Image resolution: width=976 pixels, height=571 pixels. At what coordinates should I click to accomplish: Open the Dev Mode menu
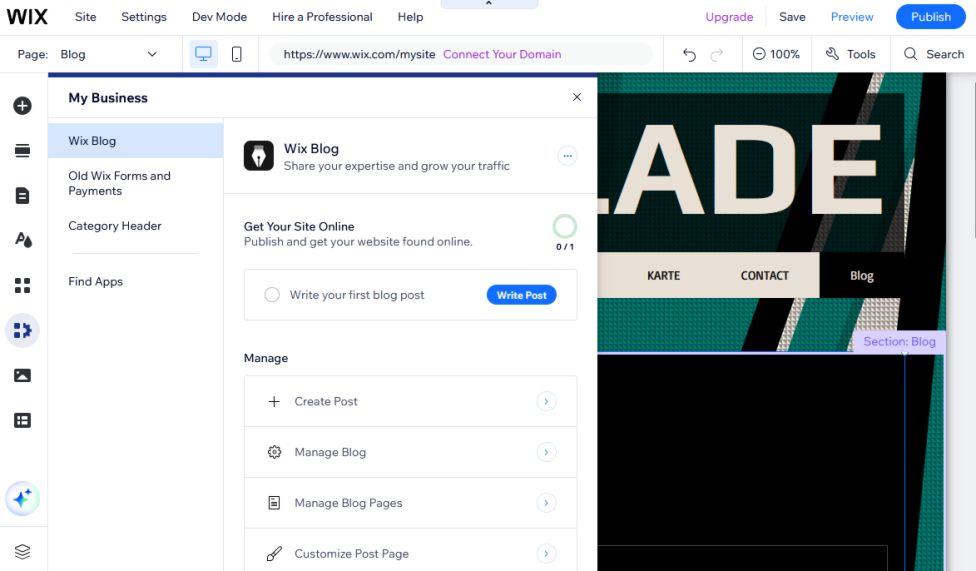coord(219,17)
